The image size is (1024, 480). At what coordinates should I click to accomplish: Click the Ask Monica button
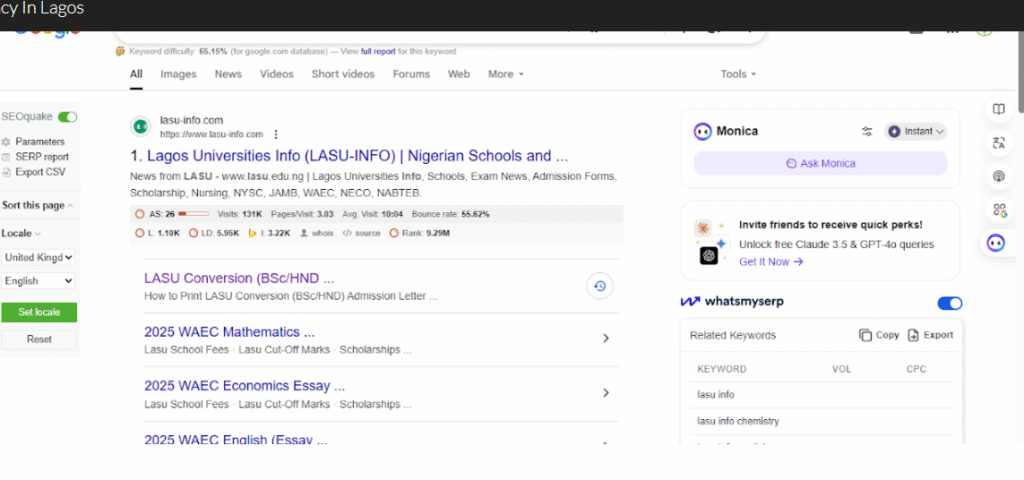(820, 163)
